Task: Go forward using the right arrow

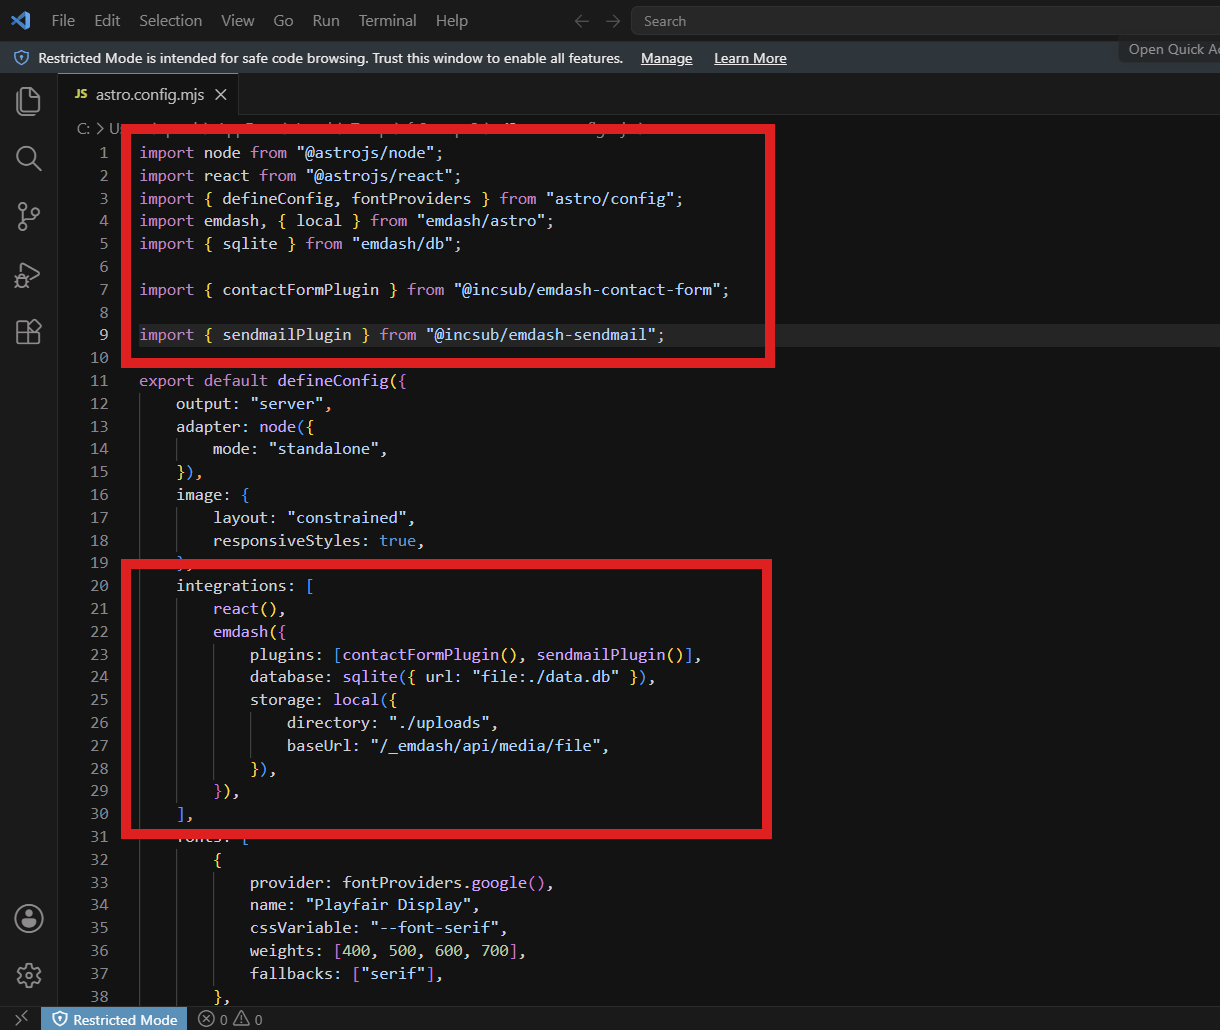Action: [613, 21]
